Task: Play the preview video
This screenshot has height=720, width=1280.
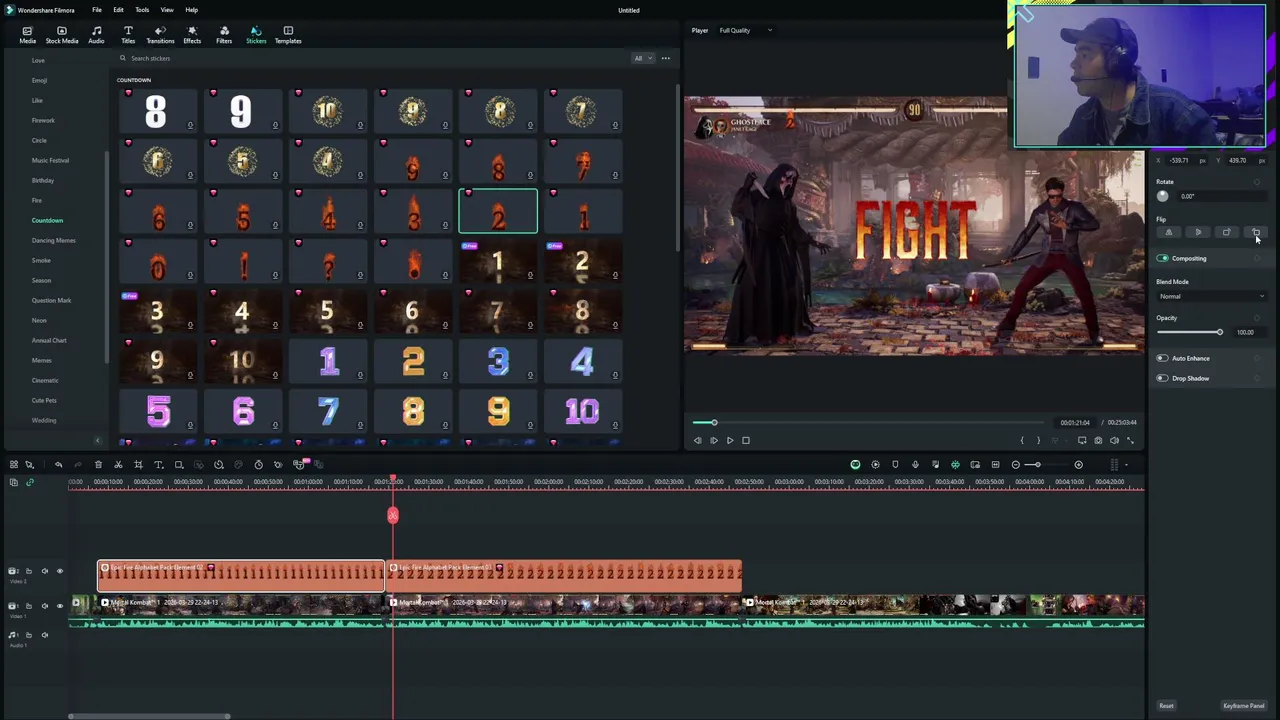Action: [730, 440]
